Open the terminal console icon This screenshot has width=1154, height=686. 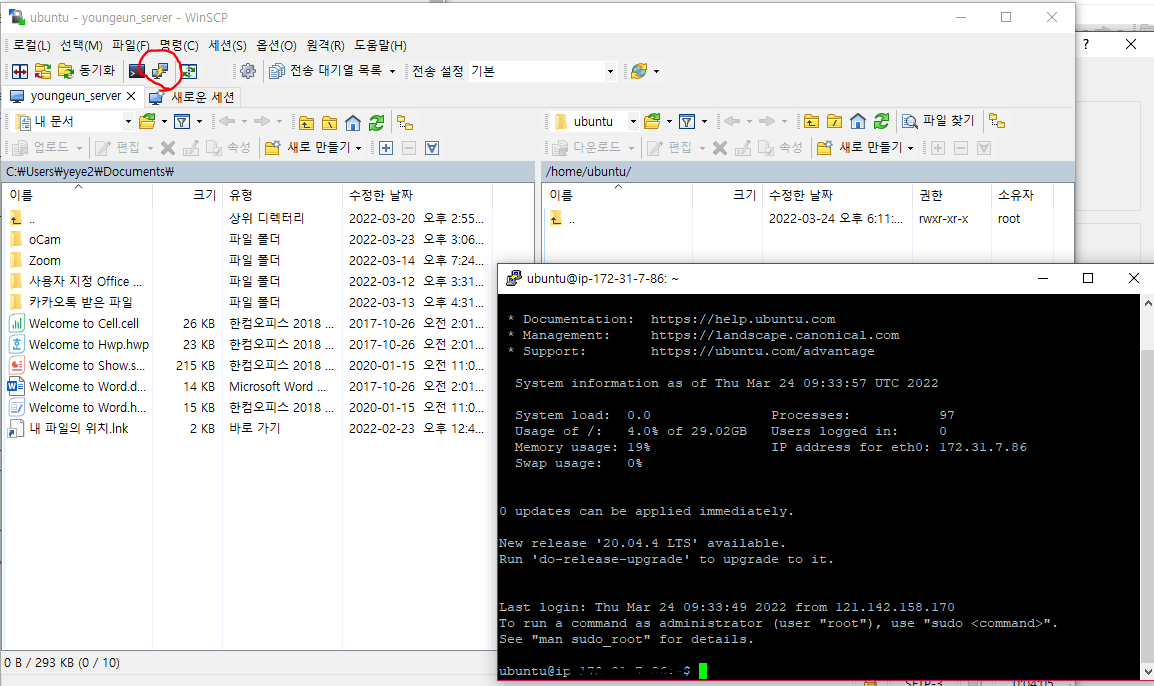click(x=137, y=71)
